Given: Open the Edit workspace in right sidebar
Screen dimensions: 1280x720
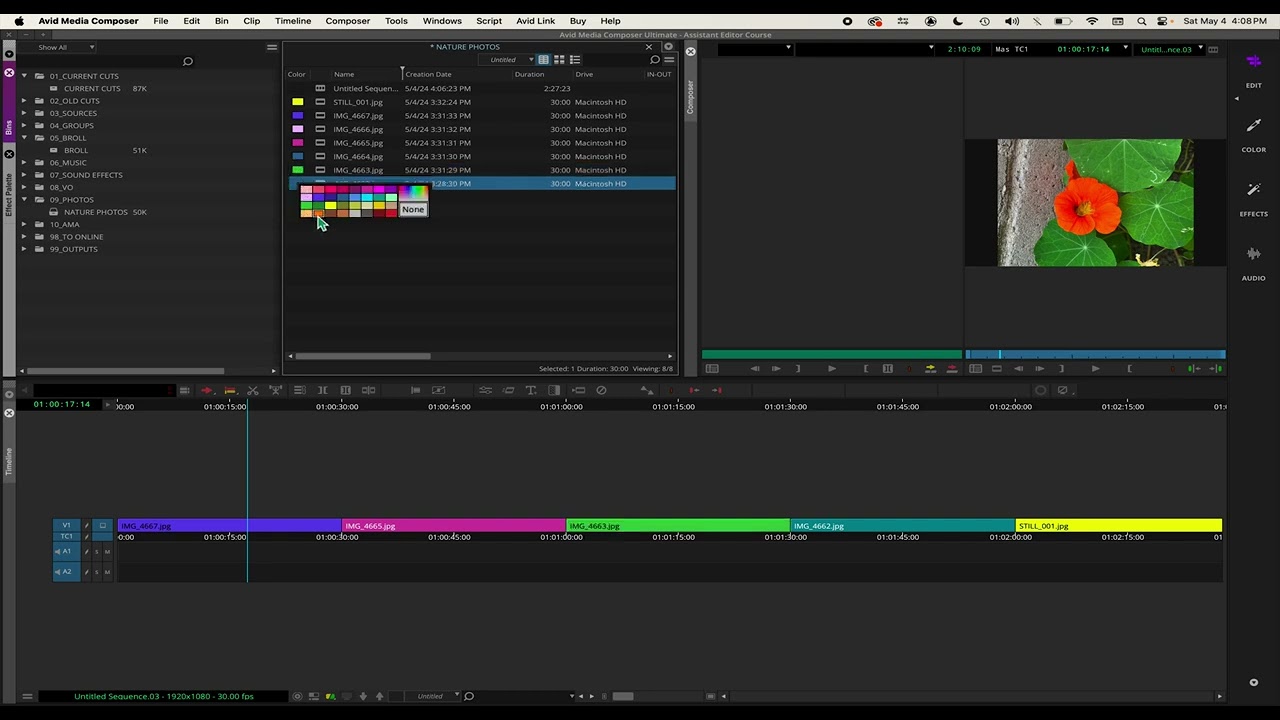Looking at the screenshot, I should pyautogui.click(x=1253, y=68).
